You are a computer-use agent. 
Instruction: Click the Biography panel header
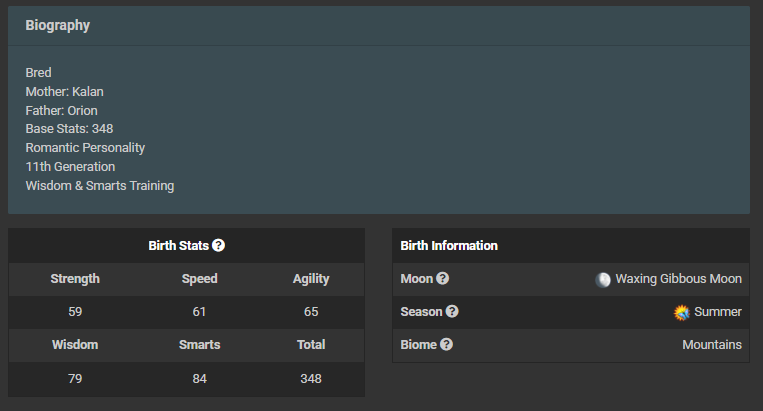379,26
